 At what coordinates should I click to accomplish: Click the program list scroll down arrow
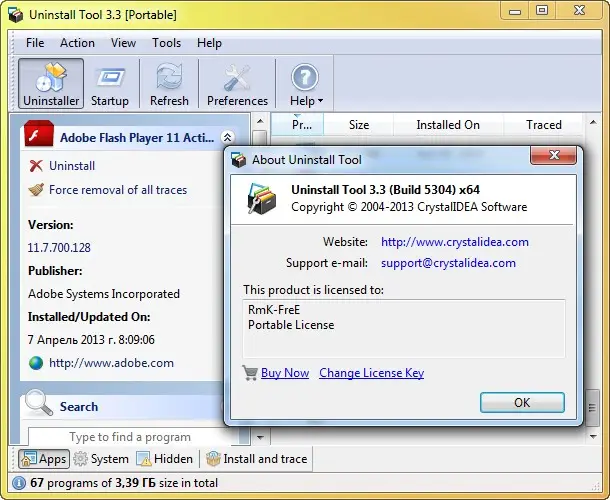pyautogui.click(x=593, y=437)
